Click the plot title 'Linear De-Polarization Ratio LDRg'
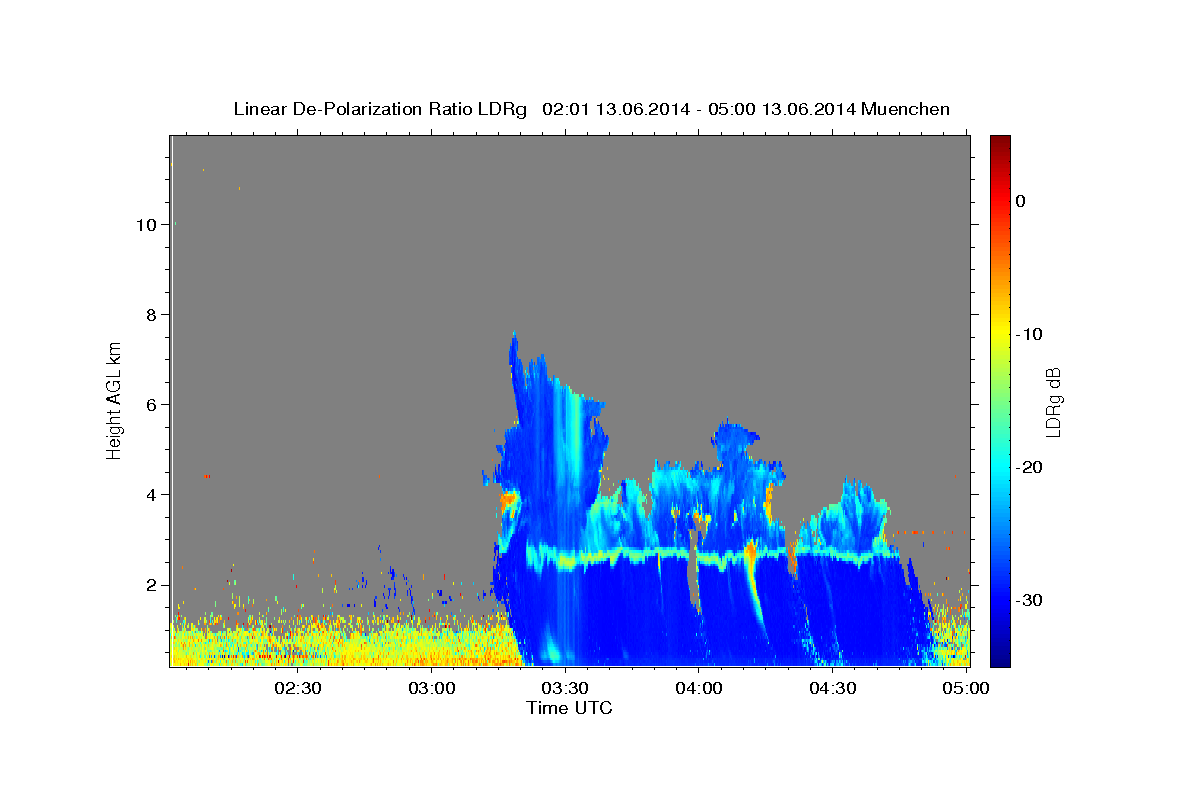The width and height of the screenshot is (1200, 800). pyautogui.click(x=379, y=109)
